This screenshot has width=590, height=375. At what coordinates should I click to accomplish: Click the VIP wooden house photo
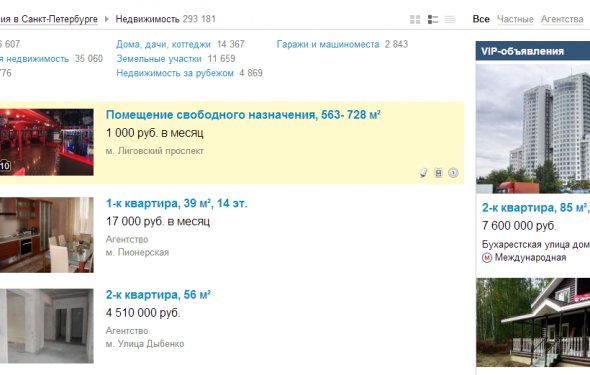click(533, 322)
